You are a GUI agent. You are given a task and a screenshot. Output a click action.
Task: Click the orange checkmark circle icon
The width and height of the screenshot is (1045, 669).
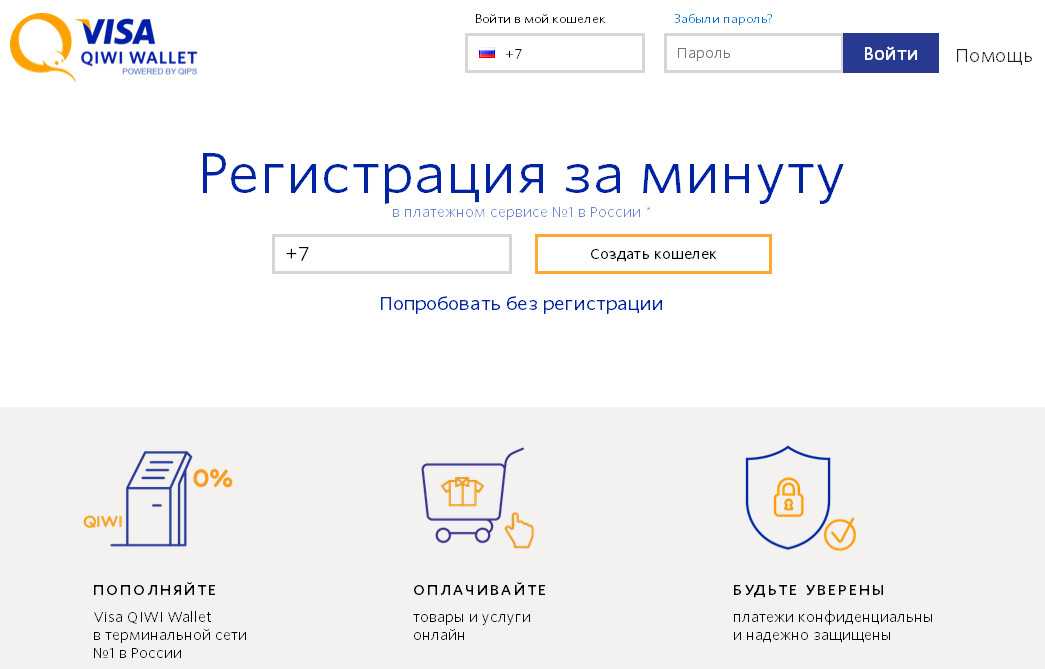pos(840,534)
